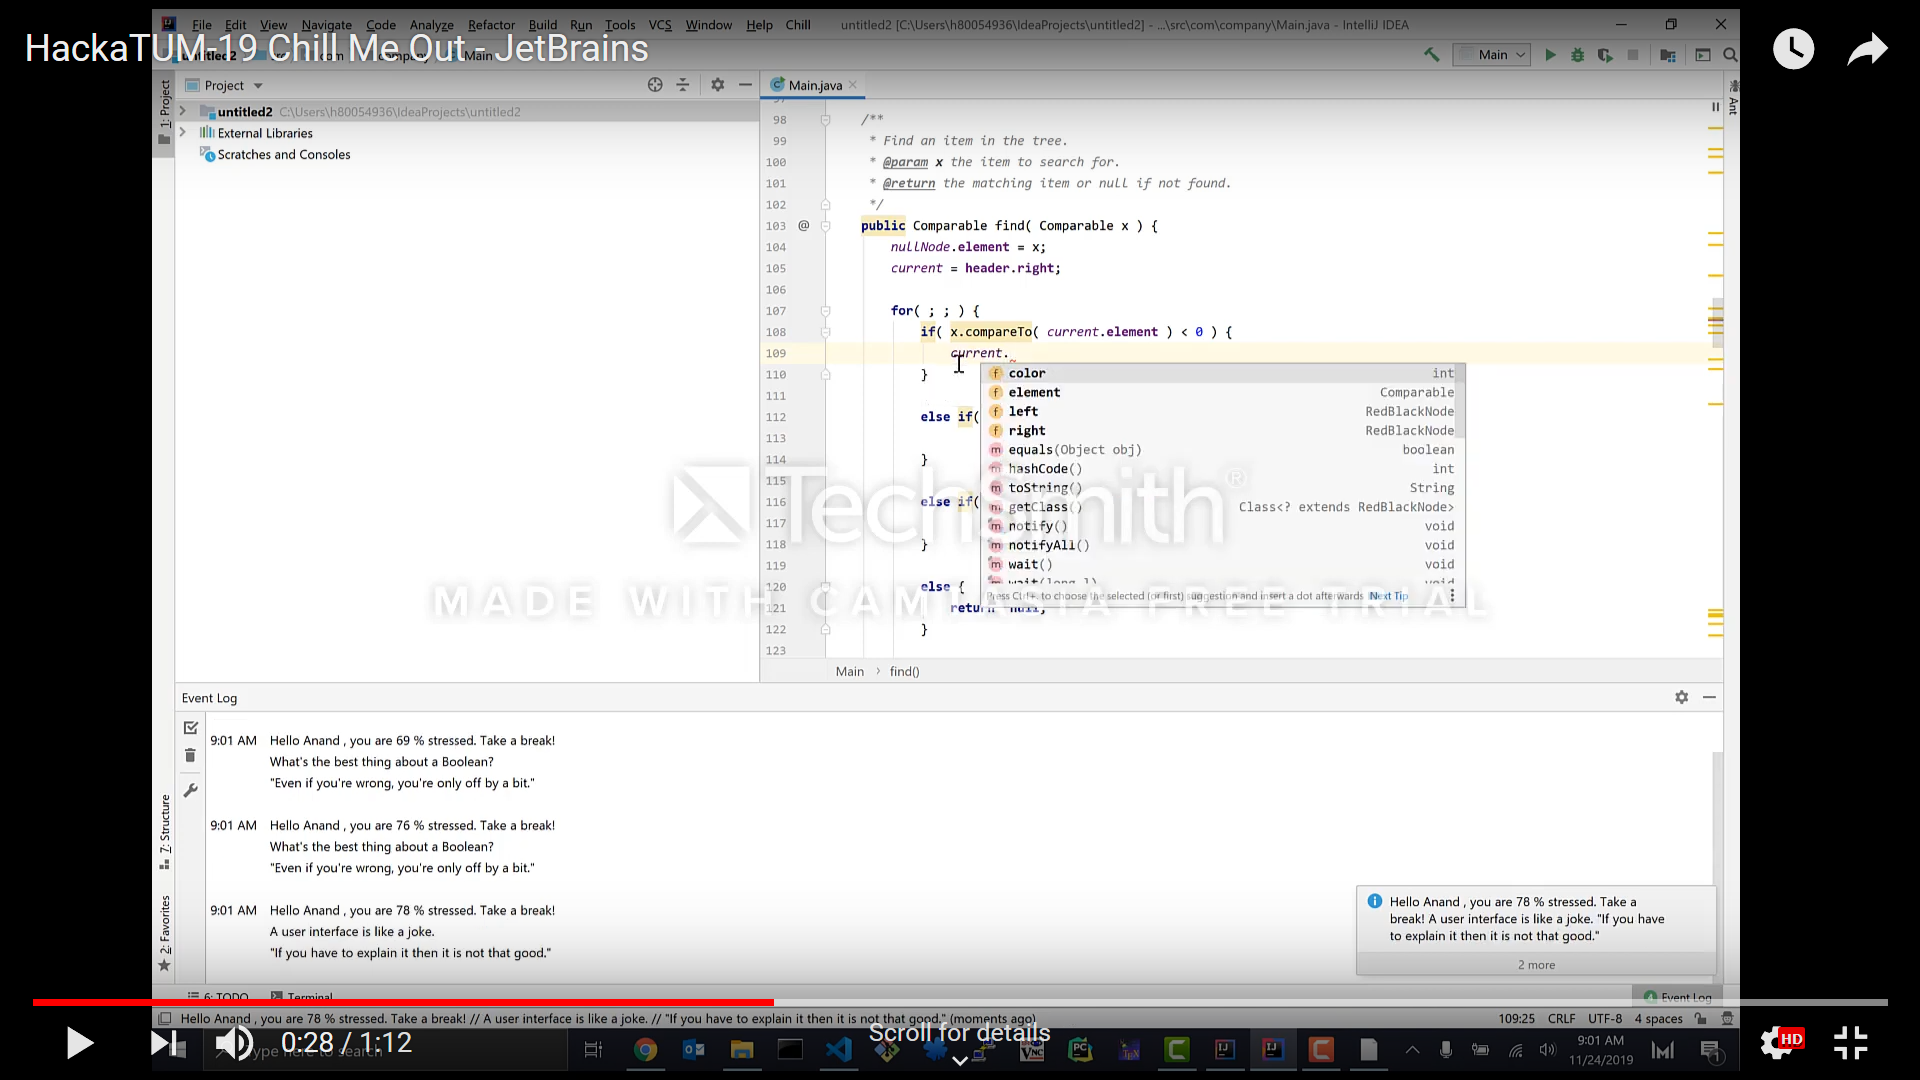
Task: Click the Next Tip link in the autocomplete popup
Action: coord(1388,596)
